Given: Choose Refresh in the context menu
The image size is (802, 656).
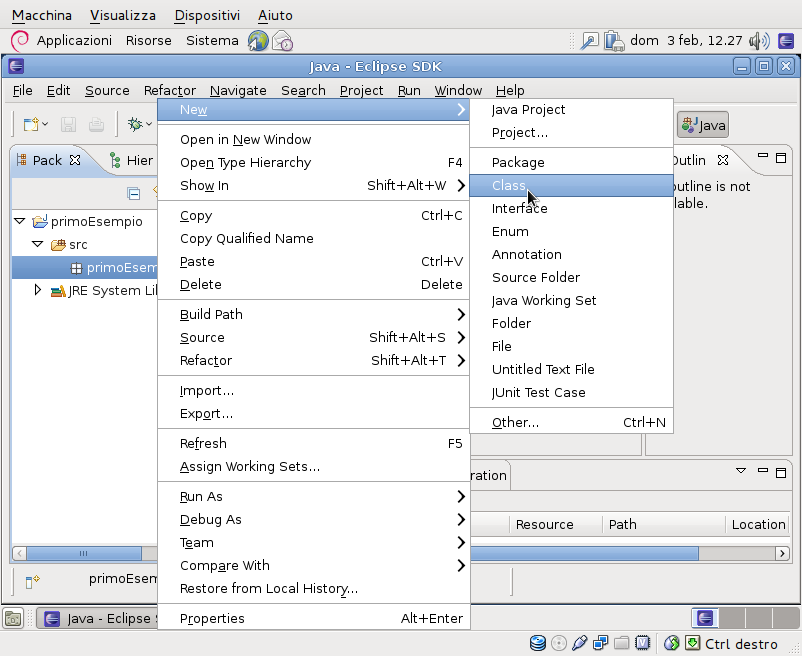Looking at the screenshot, I should [314, 443].
